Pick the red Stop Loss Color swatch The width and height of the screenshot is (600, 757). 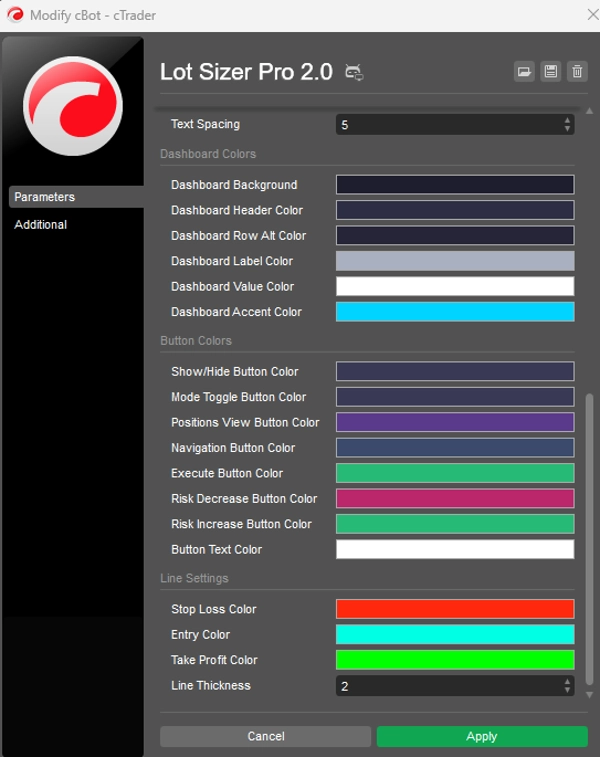coord(455,609)
